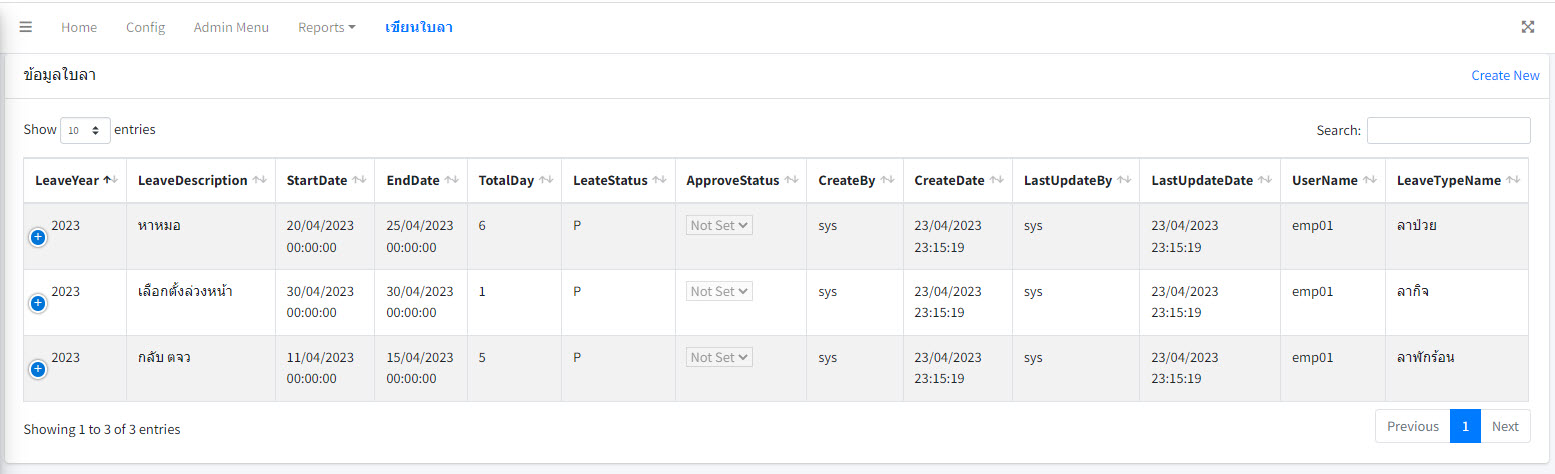1555x474 pixels.
Task: Open the hamburger sidebar menu
Action: pyautogui.click(x=26, y=27)
